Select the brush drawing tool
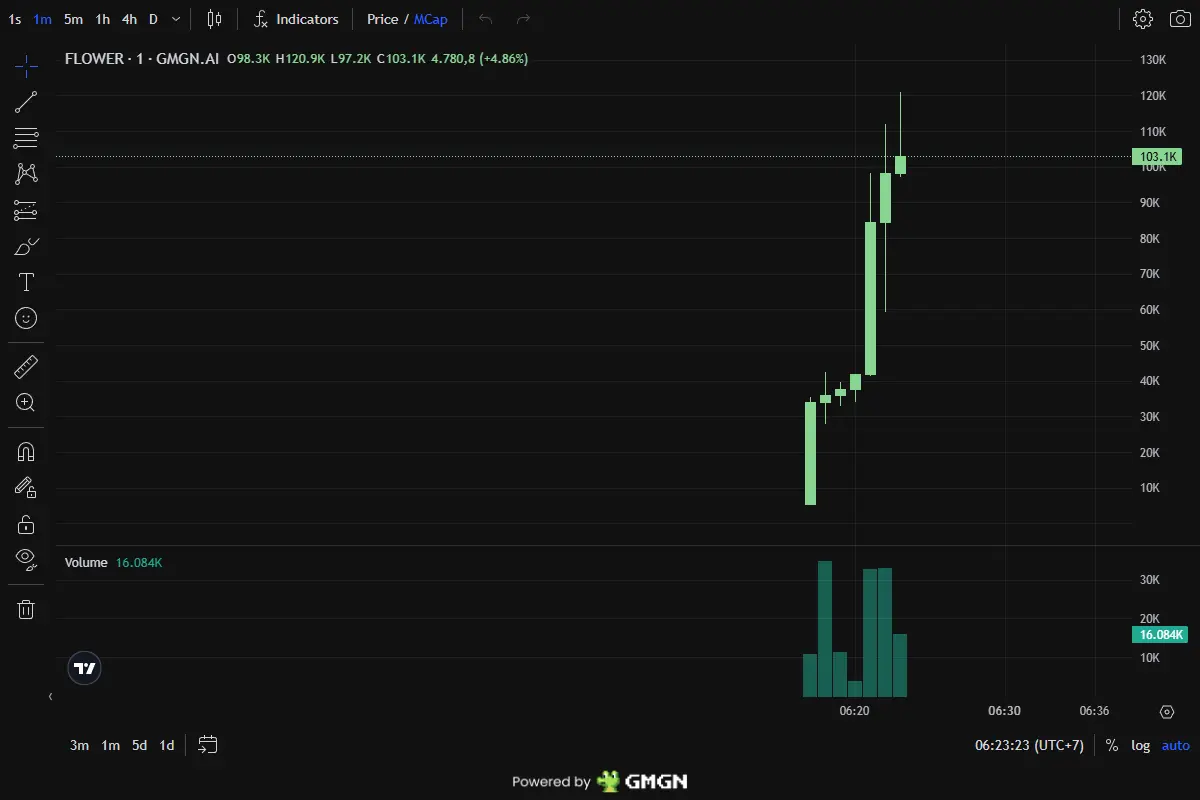1200x800 pixels. pos(26,246)
